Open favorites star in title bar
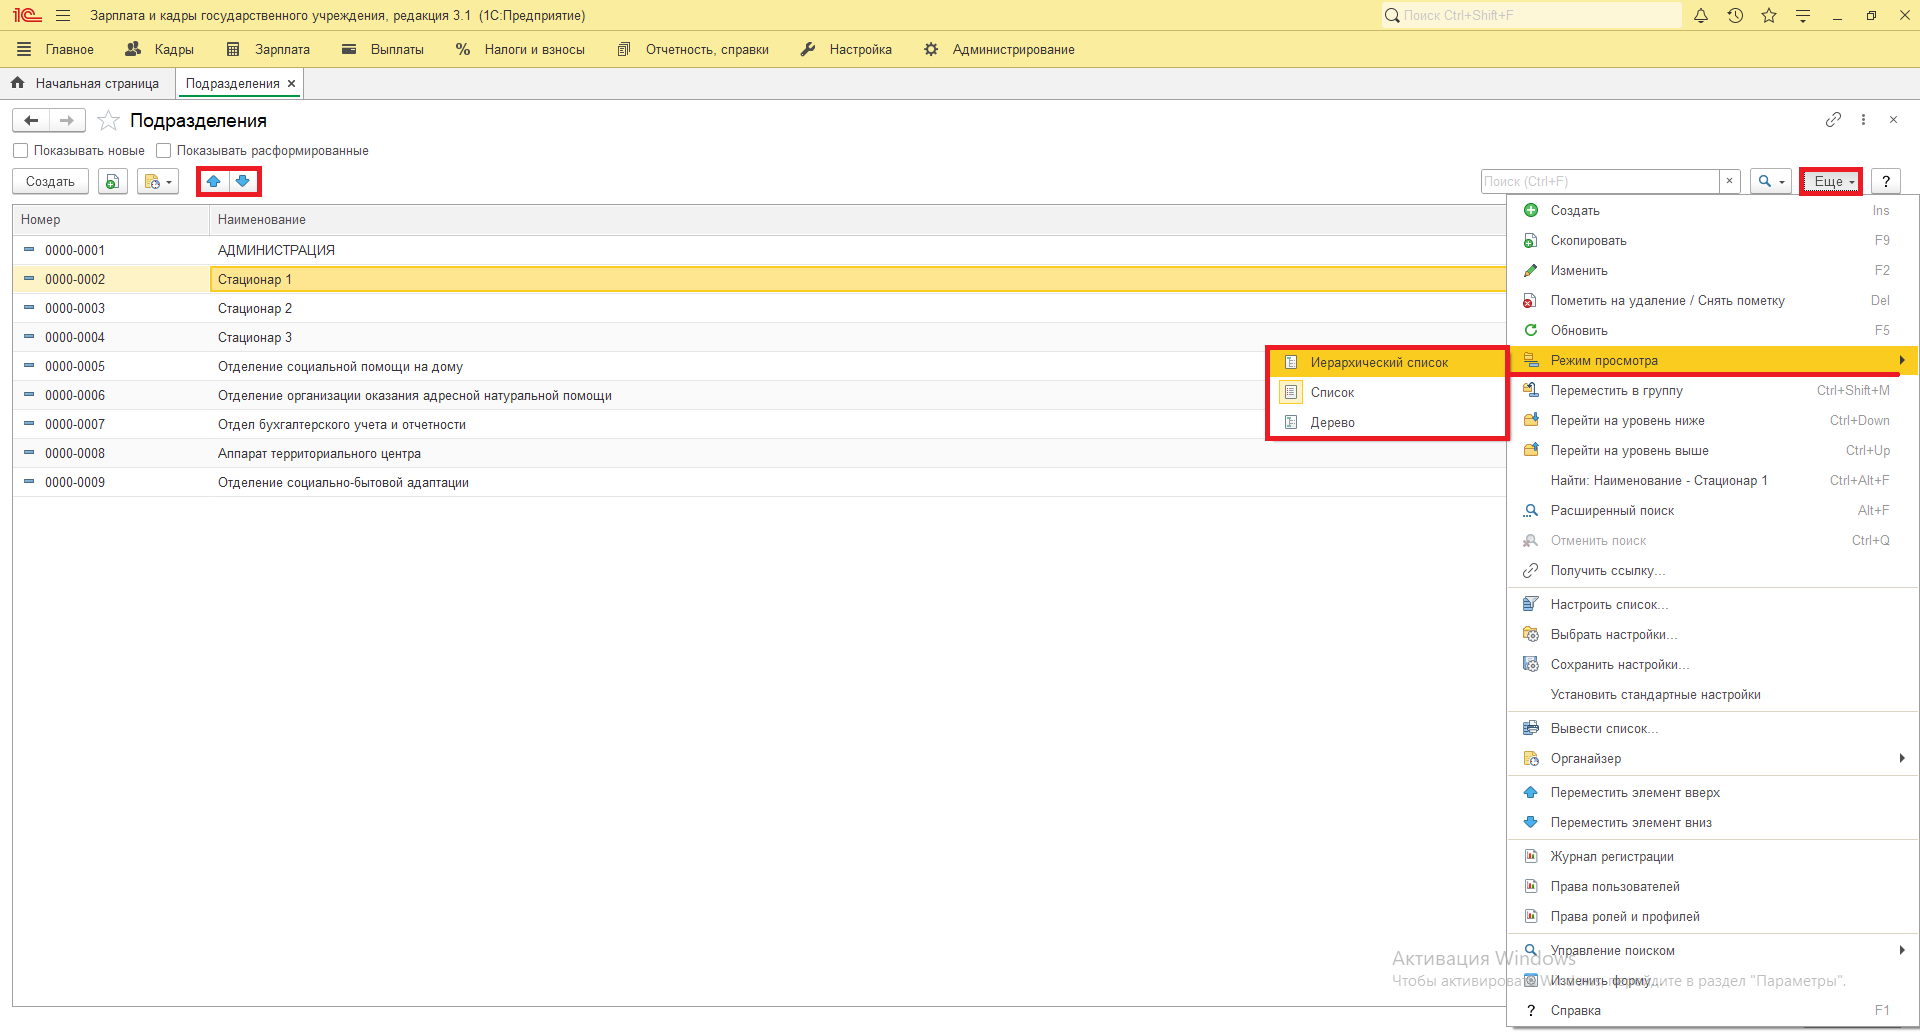Screen dimensions: 1920x1033 (x=1769, y=16)
